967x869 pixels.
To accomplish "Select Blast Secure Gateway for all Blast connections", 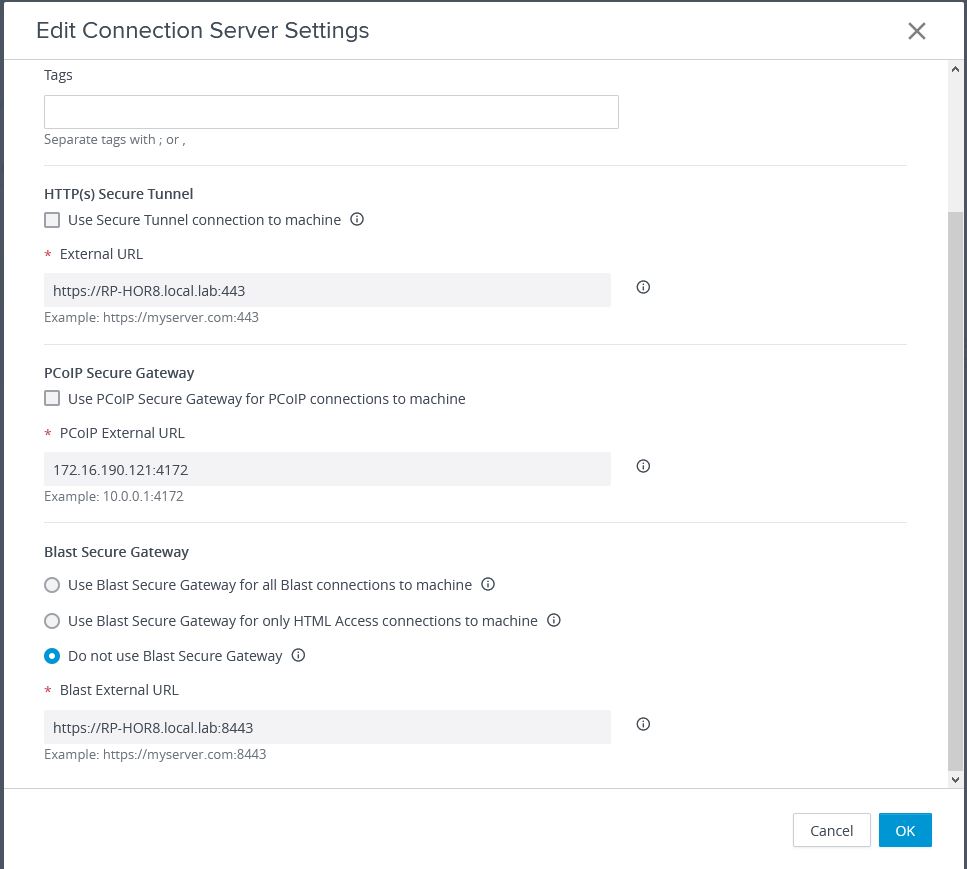I will coord(52,585).
